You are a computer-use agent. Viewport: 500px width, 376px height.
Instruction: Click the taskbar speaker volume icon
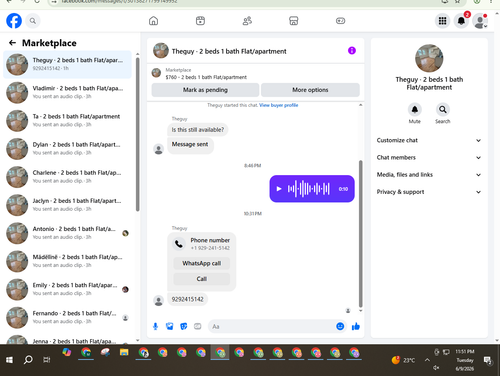(436, 368)
